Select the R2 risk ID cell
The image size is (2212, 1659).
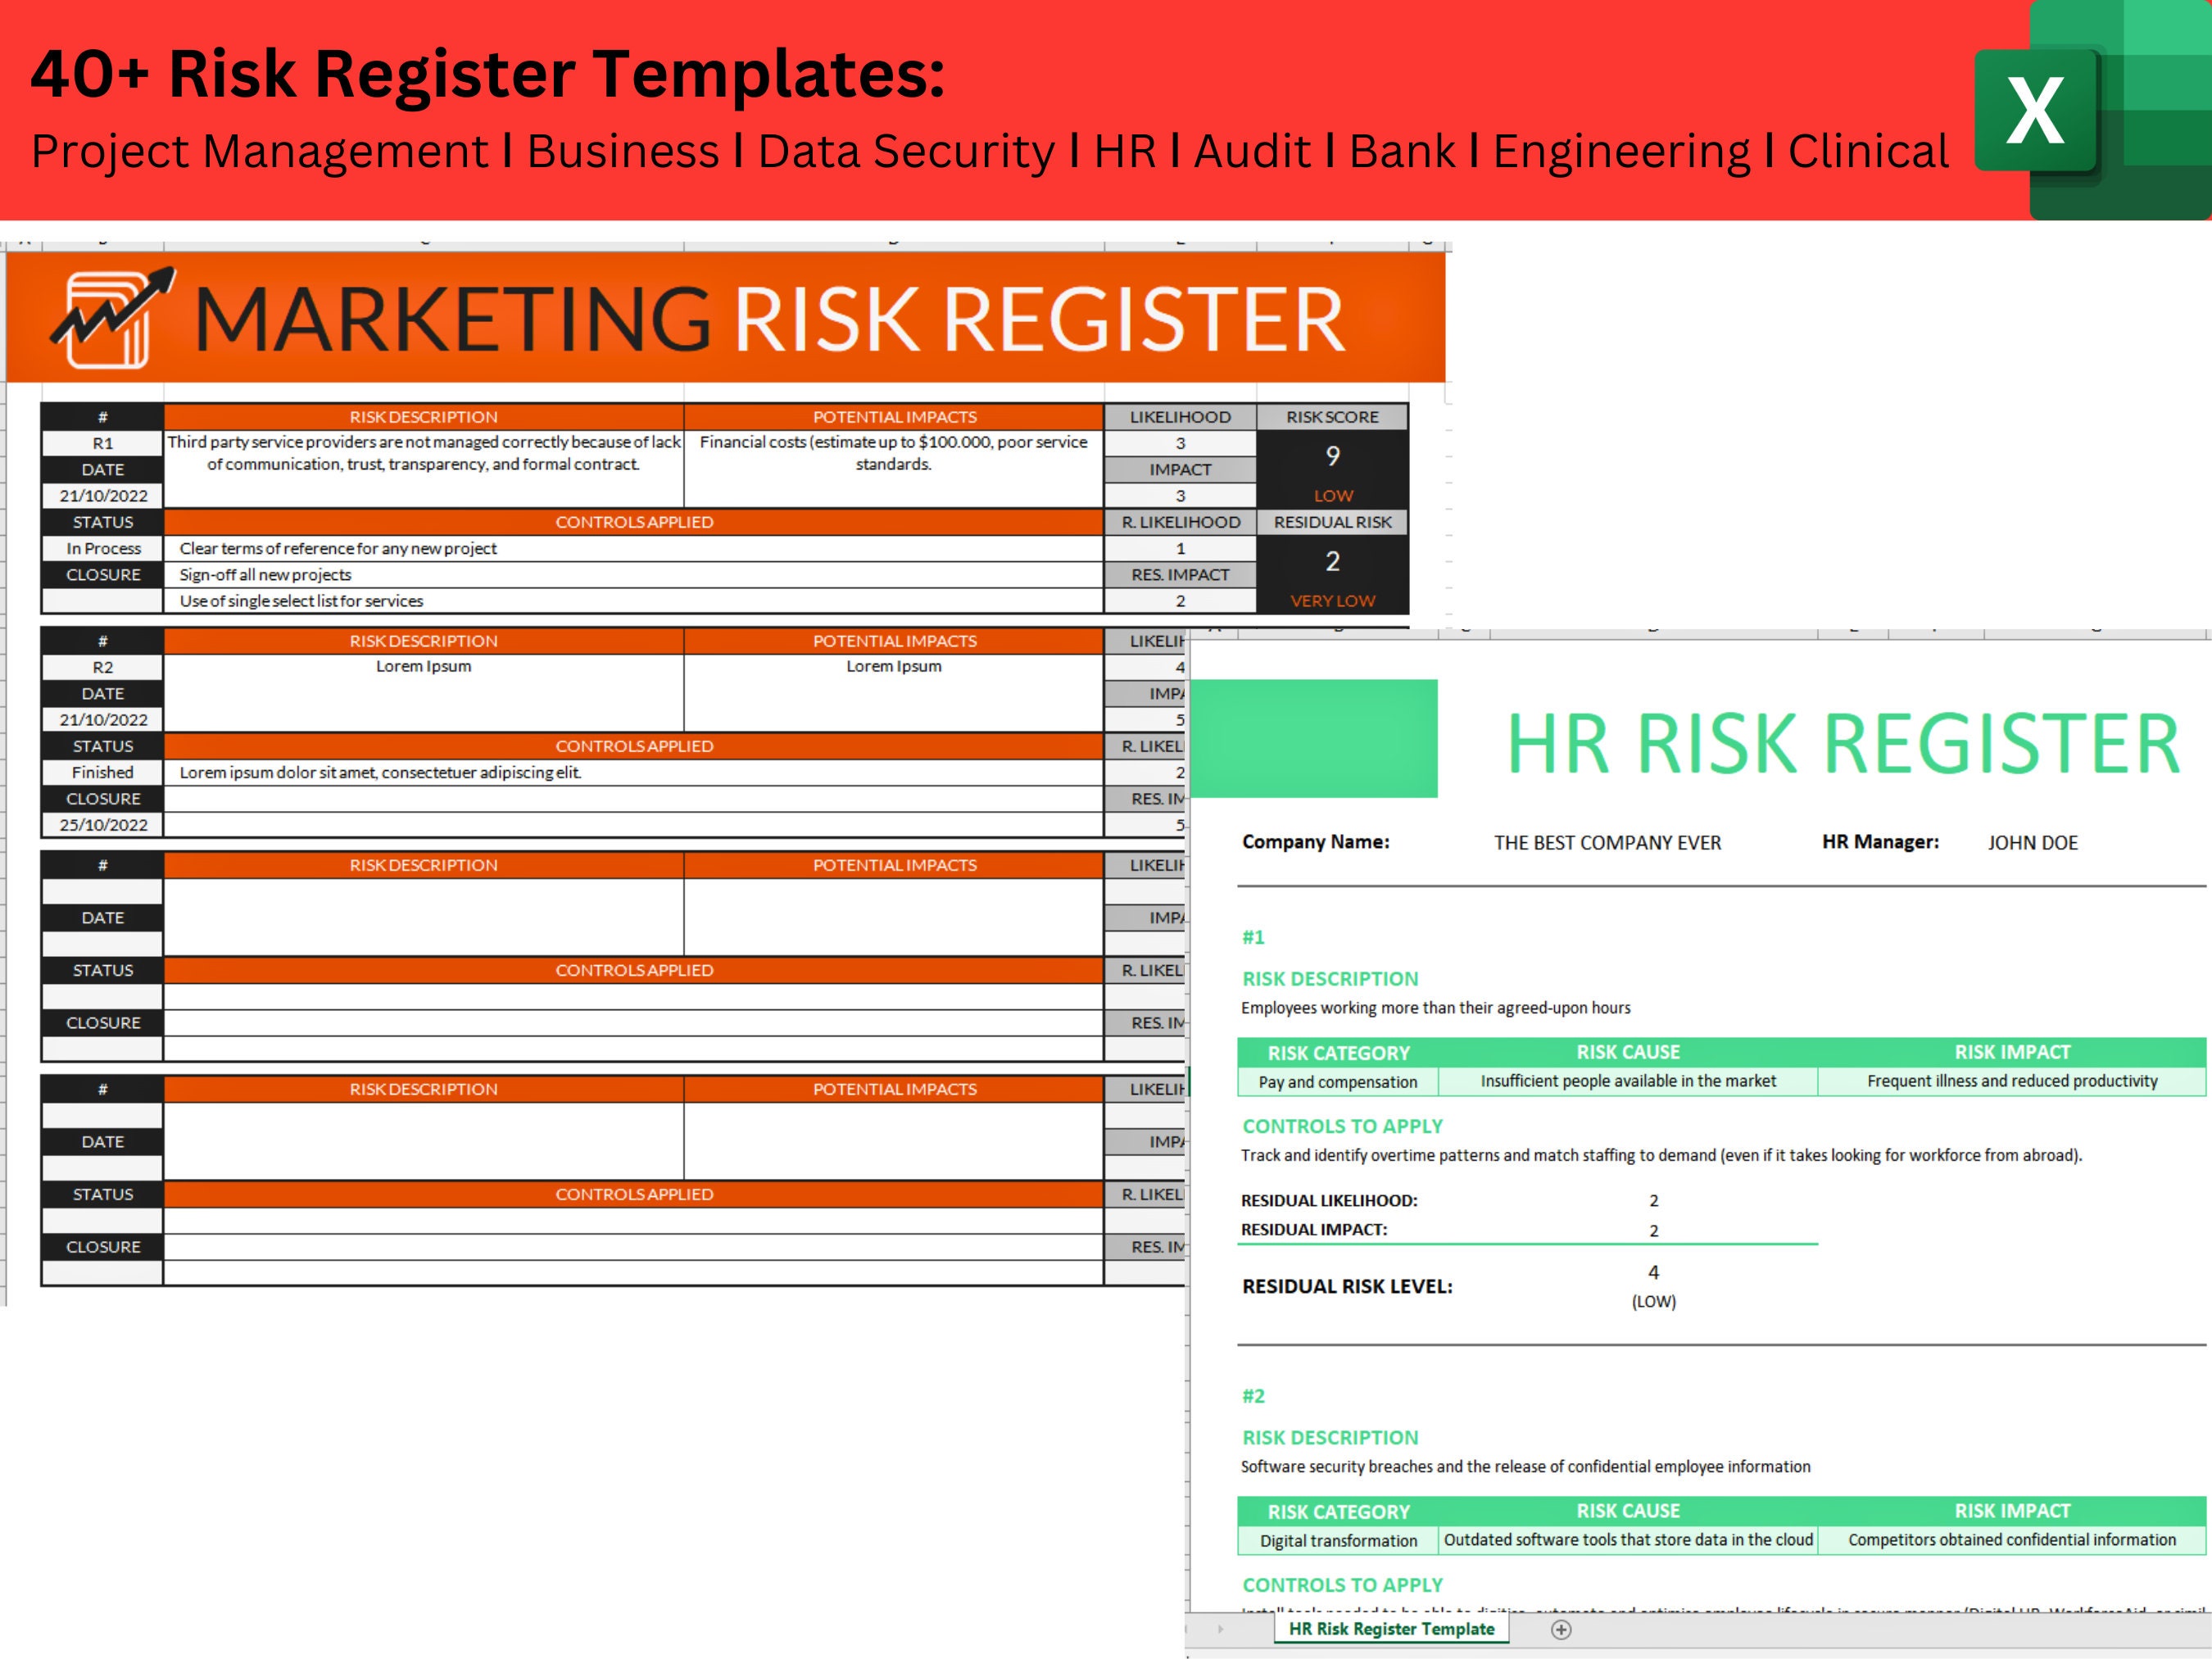pyautogui.click(x=103, y=667)
